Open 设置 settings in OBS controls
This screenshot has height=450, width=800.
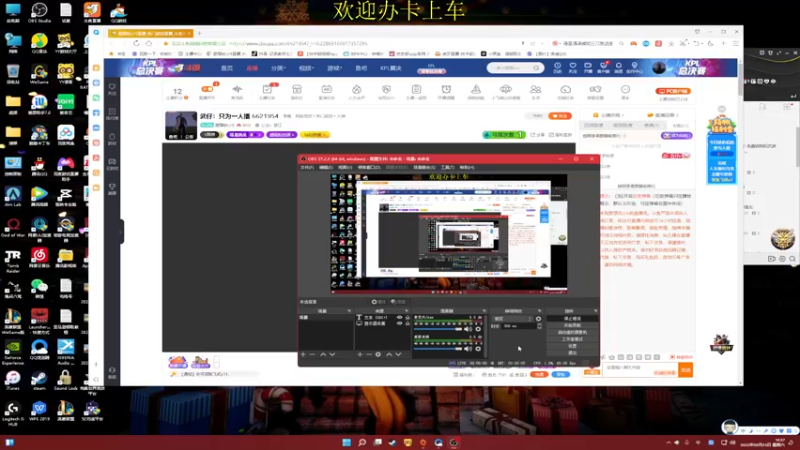(x=572, y=345)
